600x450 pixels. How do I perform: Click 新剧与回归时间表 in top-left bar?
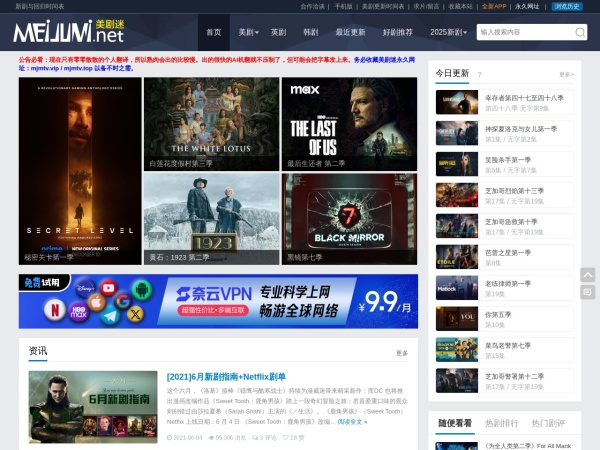pyautogui.click(x=40, y=7)
